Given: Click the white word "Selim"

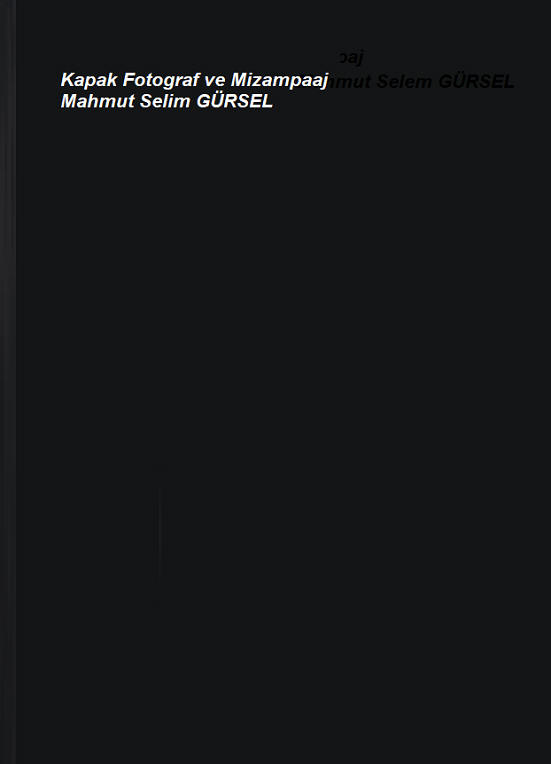Looking at the screenshot, I should [x=165, y=101].
